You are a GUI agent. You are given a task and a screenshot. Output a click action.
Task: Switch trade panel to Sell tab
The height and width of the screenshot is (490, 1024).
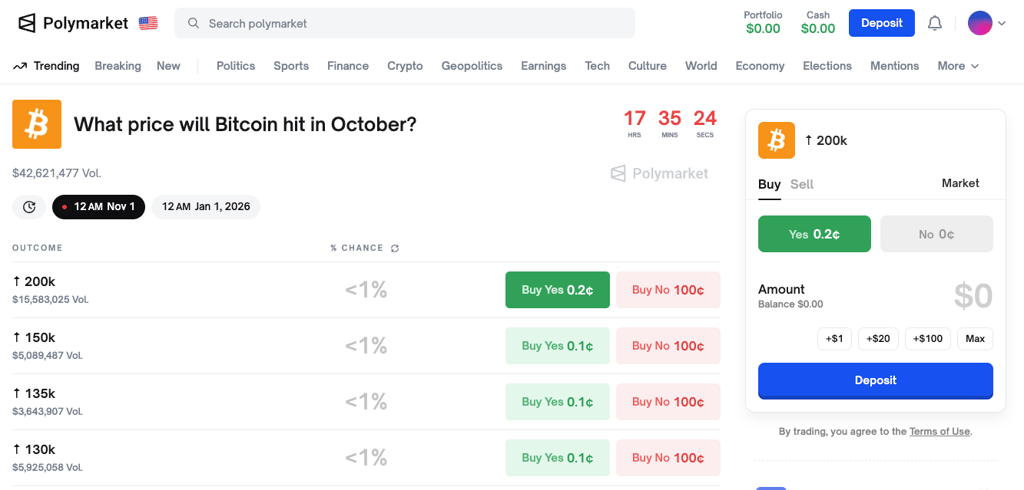(801, 184)
